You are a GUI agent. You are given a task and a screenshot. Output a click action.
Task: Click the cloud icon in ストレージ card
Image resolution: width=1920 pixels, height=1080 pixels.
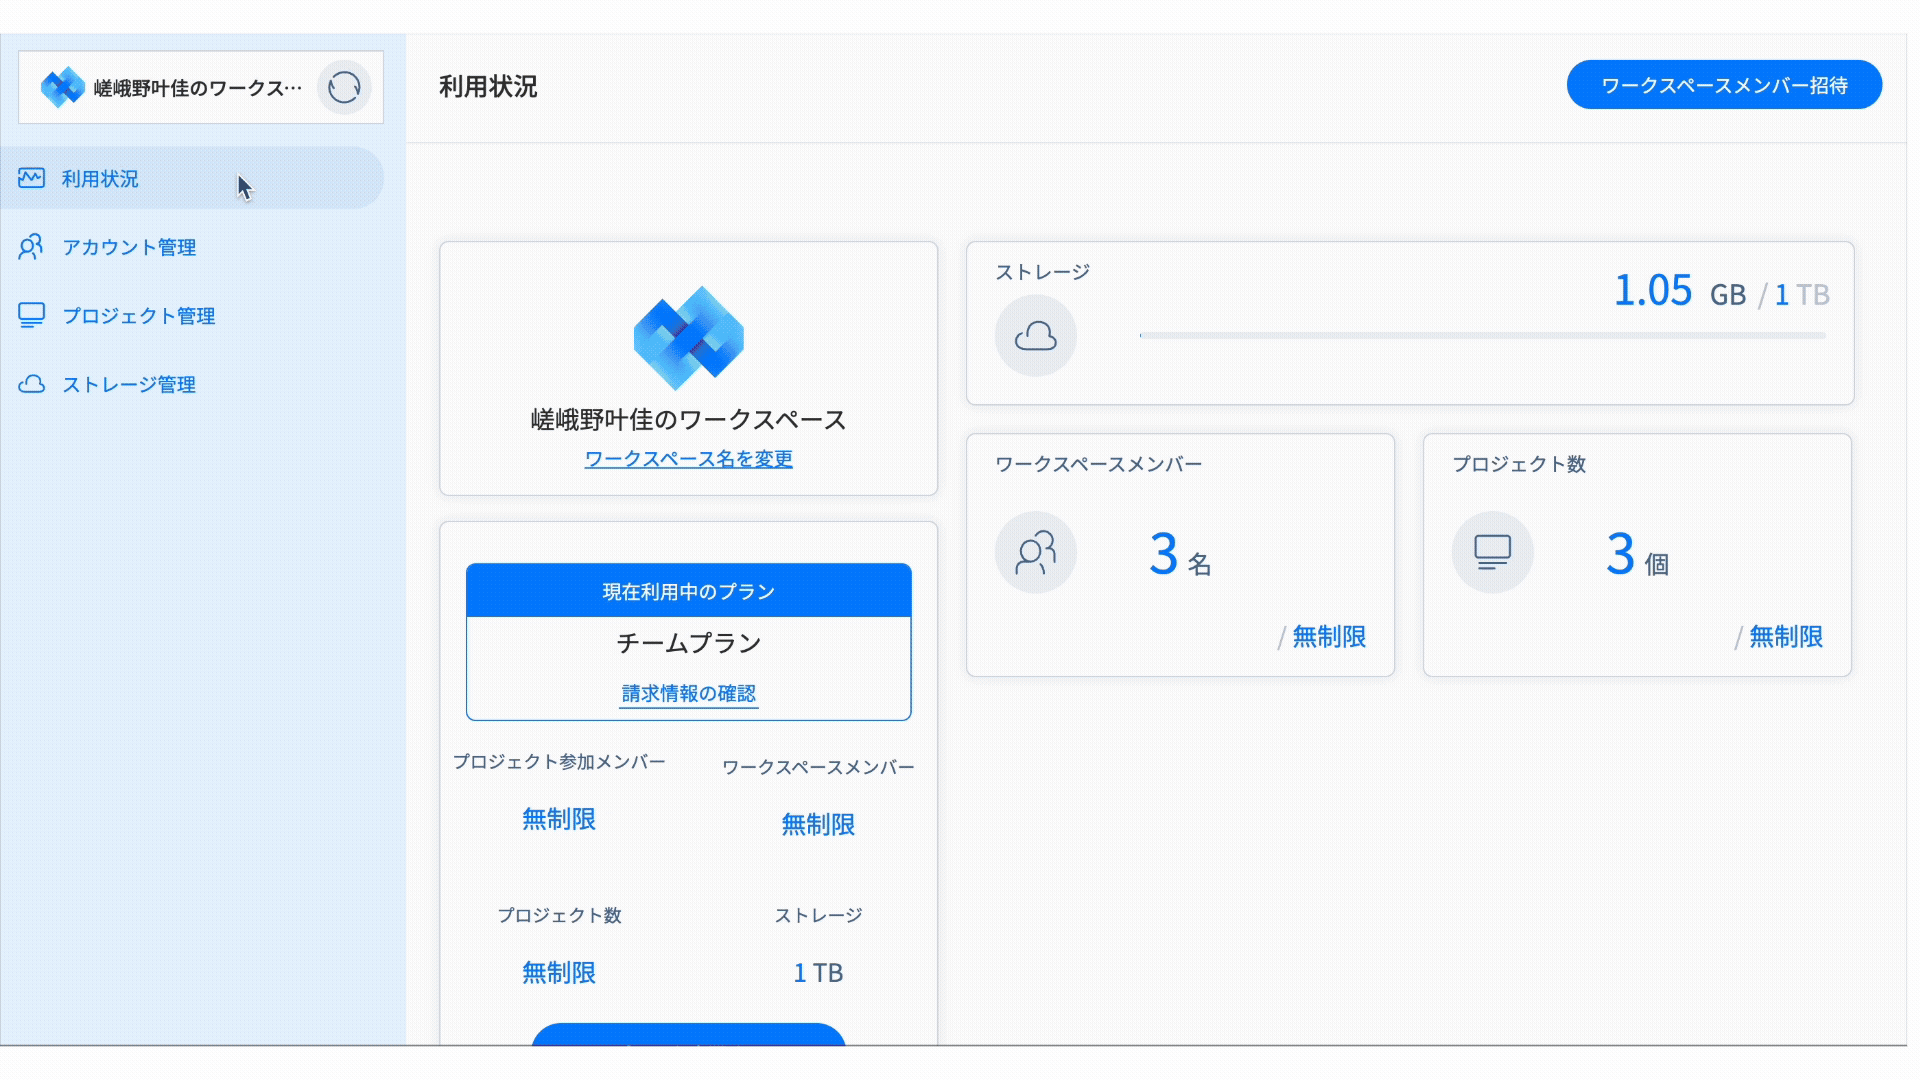pos(1035,336)
